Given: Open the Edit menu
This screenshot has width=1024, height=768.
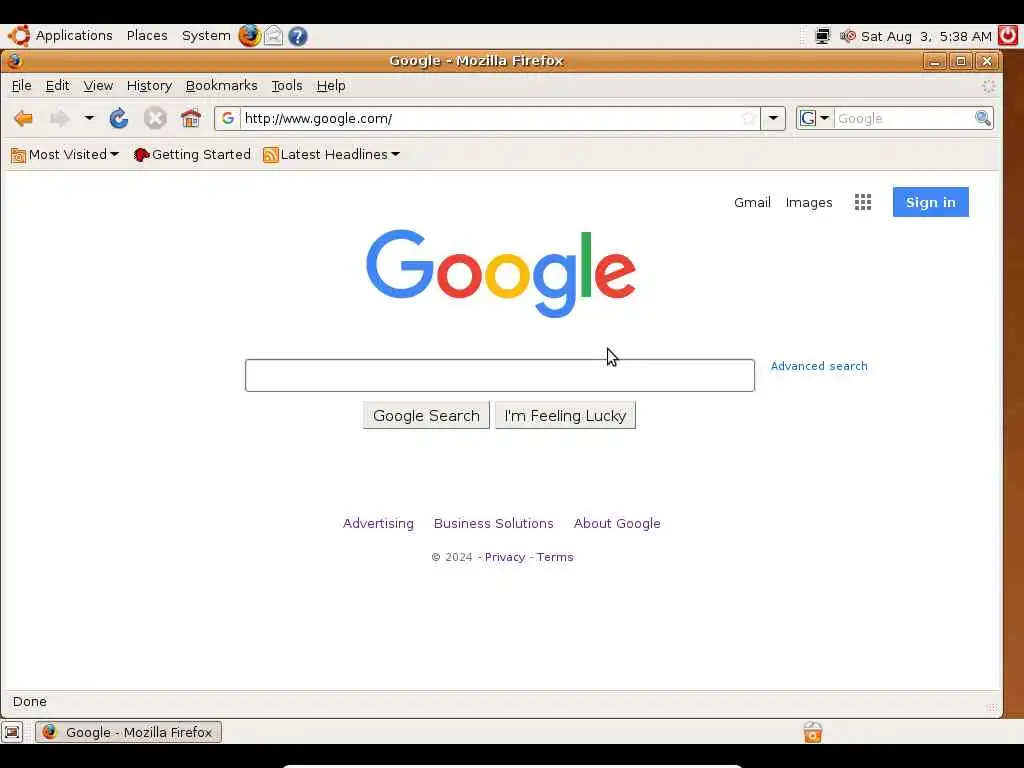Looking at the screenshot, I should (57, 86).
